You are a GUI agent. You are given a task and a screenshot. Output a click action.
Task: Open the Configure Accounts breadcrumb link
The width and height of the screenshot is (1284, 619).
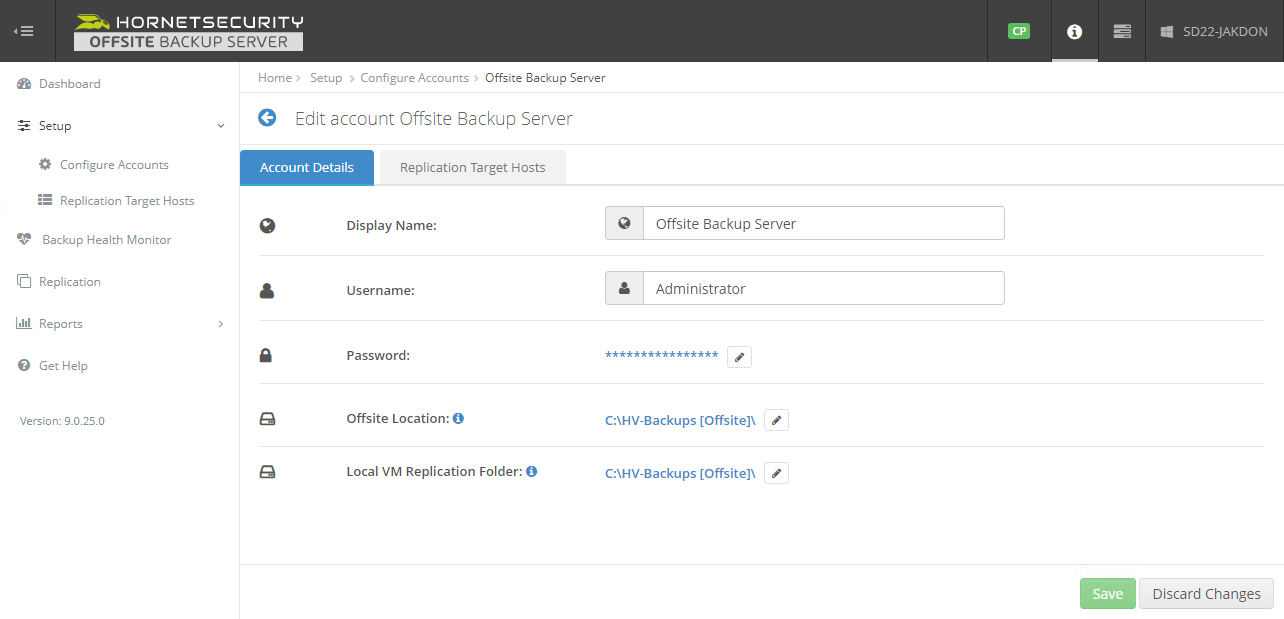tap(414, 77)
